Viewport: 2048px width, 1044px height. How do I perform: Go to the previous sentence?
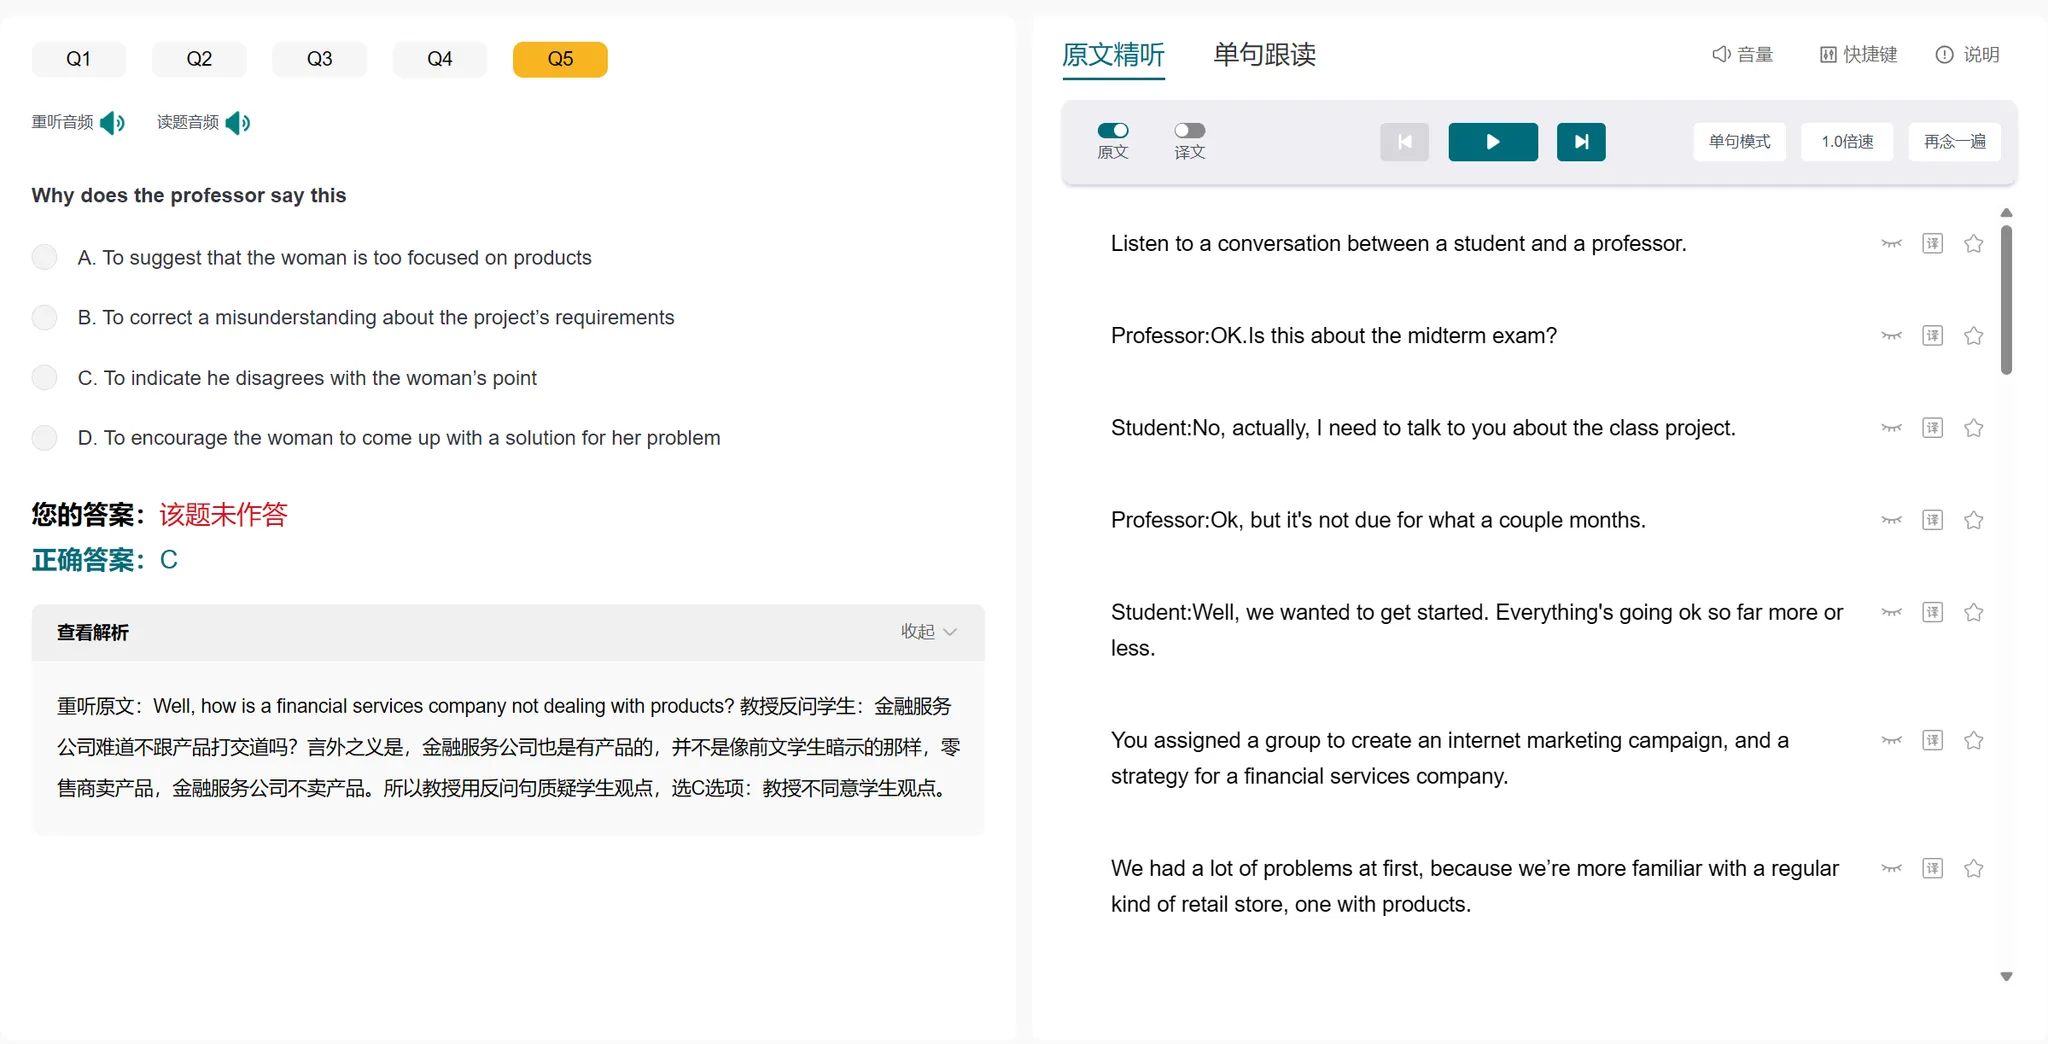(x=1404, y=142)
